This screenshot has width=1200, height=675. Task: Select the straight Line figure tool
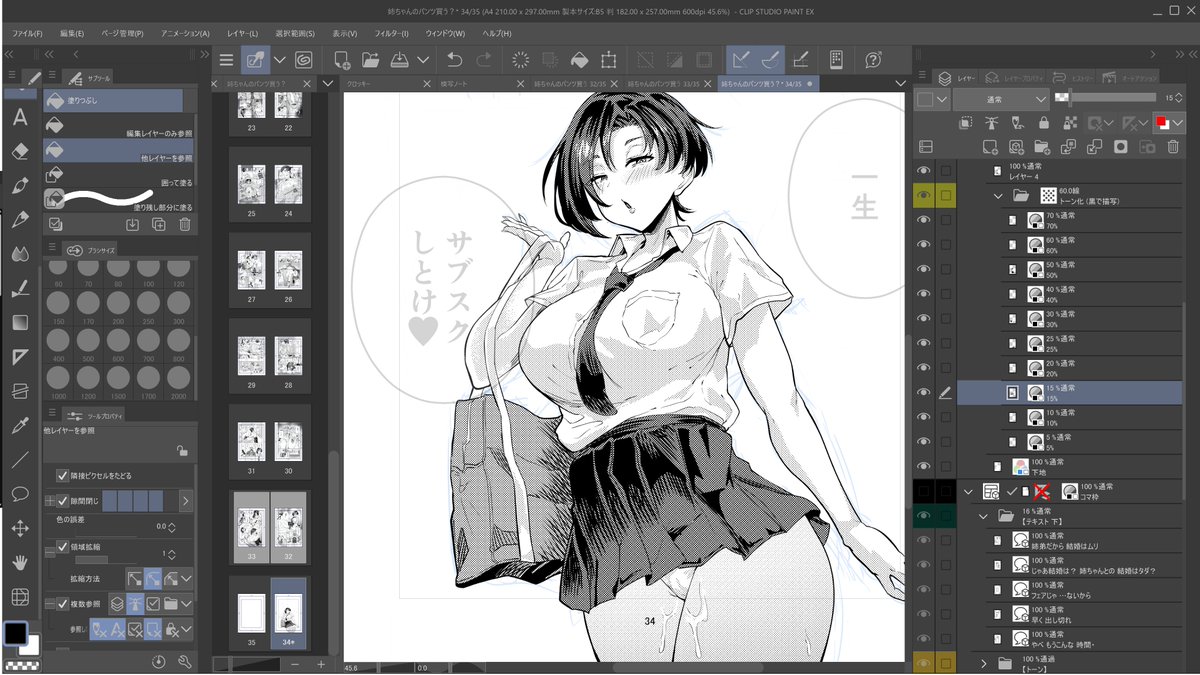(20, 460)
